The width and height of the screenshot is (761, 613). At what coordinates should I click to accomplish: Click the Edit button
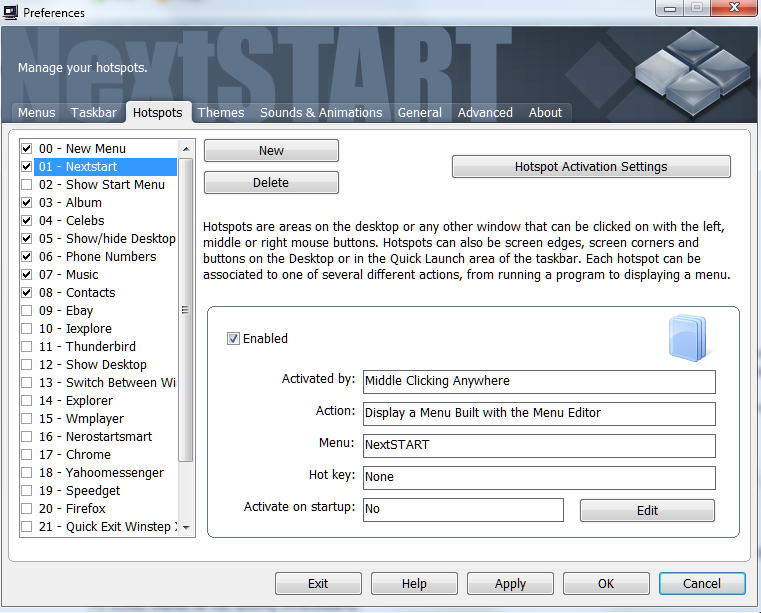point(647,511)
